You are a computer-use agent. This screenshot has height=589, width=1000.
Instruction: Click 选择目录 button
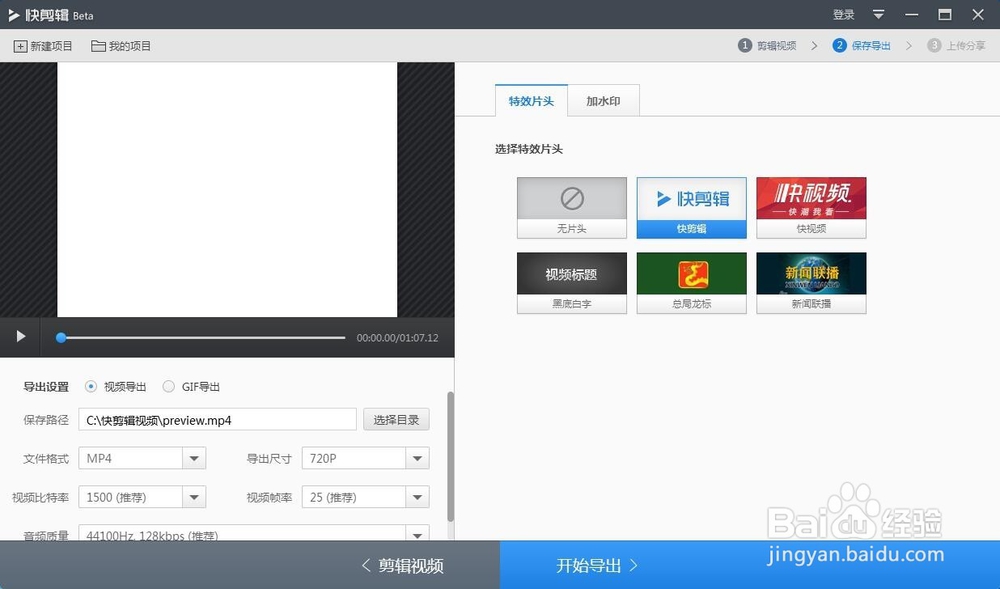[396, 419]
